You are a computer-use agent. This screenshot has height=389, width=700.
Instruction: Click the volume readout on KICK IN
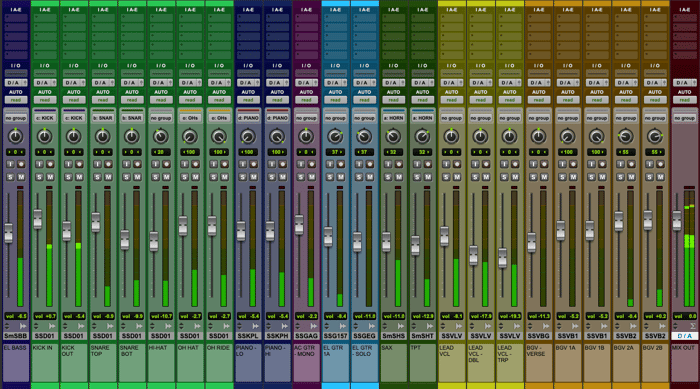point(45,316)
